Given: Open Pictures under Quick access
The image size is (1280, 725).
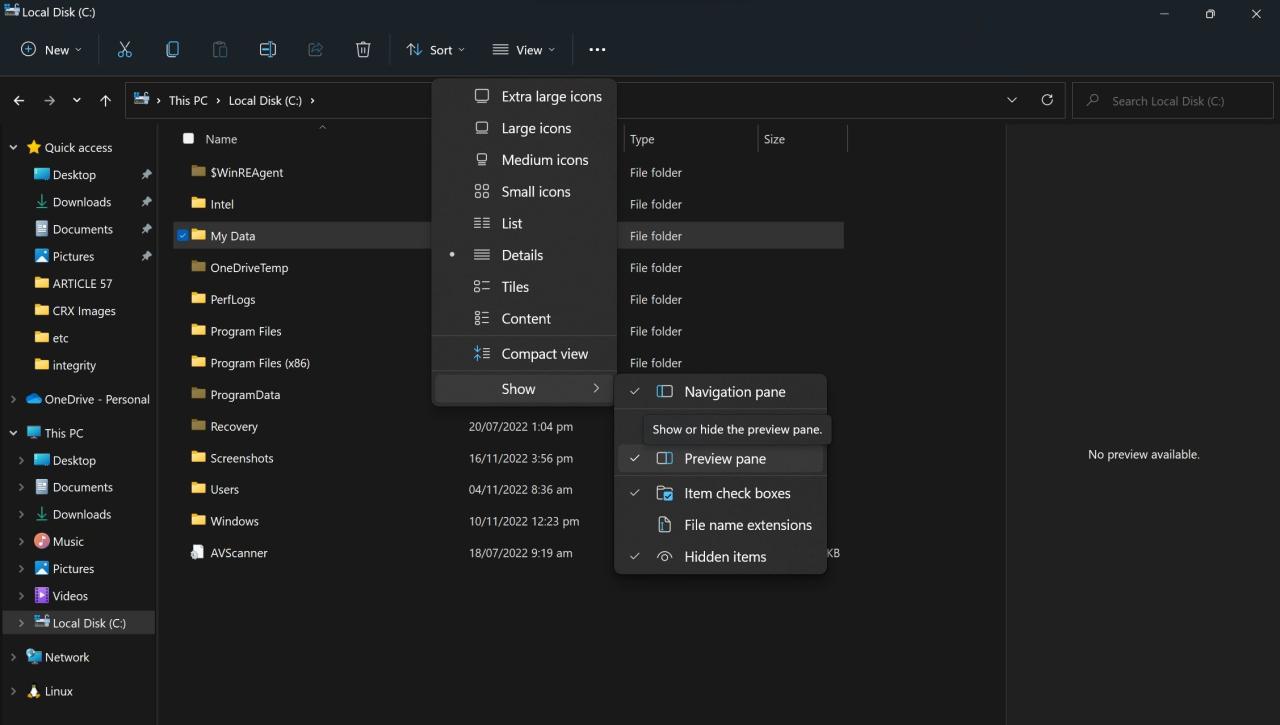Looking at the screenshot, I should point(73,256).
